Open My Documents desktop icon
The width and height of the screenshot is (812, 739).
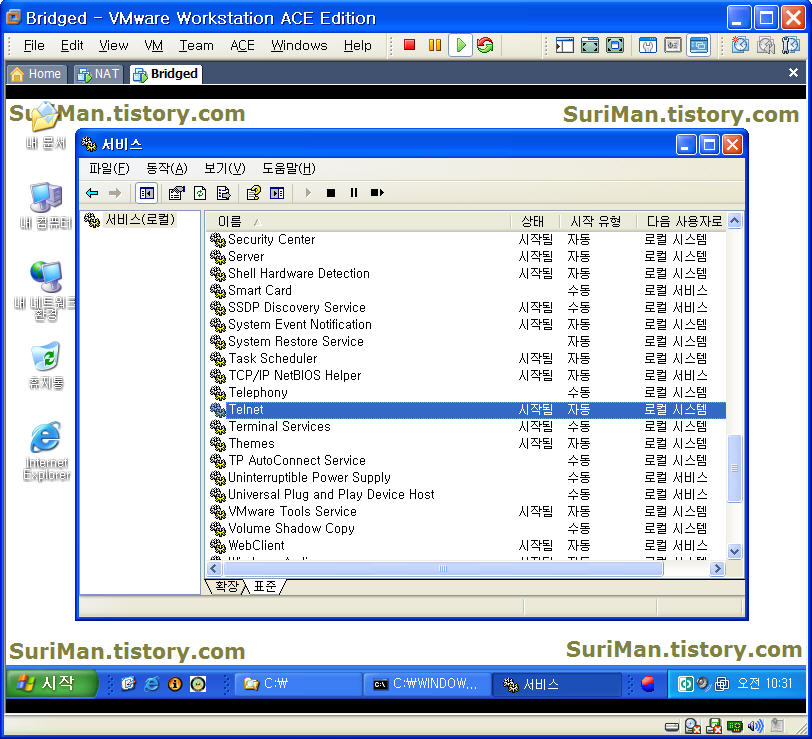(45, 126)
